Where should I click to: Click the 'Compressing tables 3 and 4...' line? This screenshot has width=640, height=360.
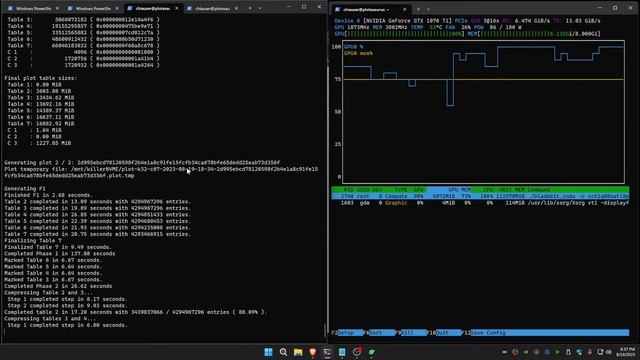[x=50, y=319]
